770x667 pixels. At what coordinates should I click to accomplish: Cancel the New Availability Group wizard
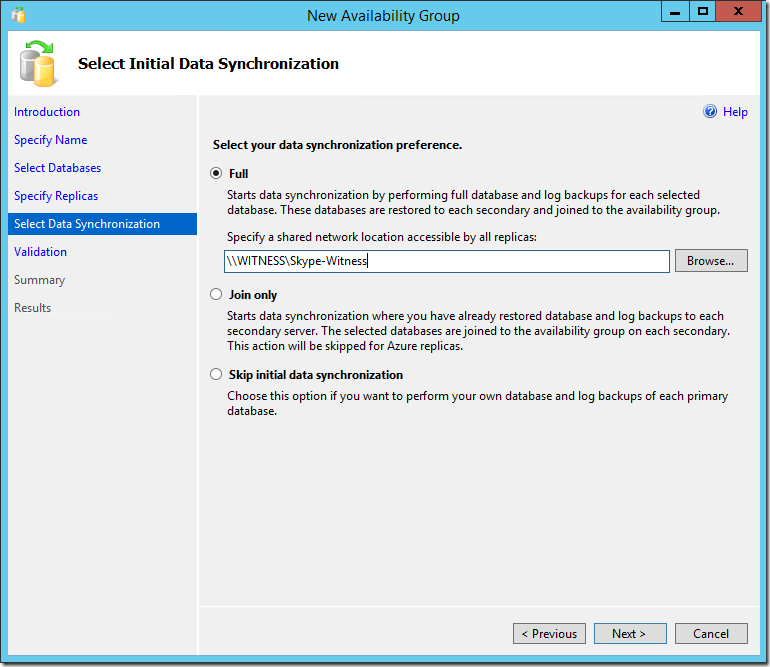point(711,634)
